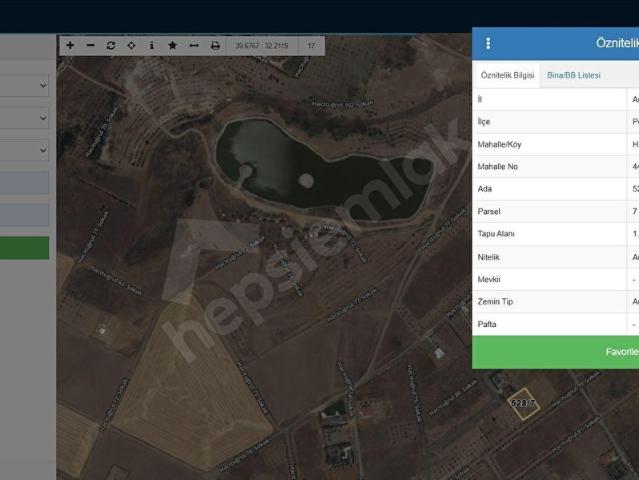Select the 'Pafta' row label
Screen dimensions: 639x480
[x=487, y=324]
